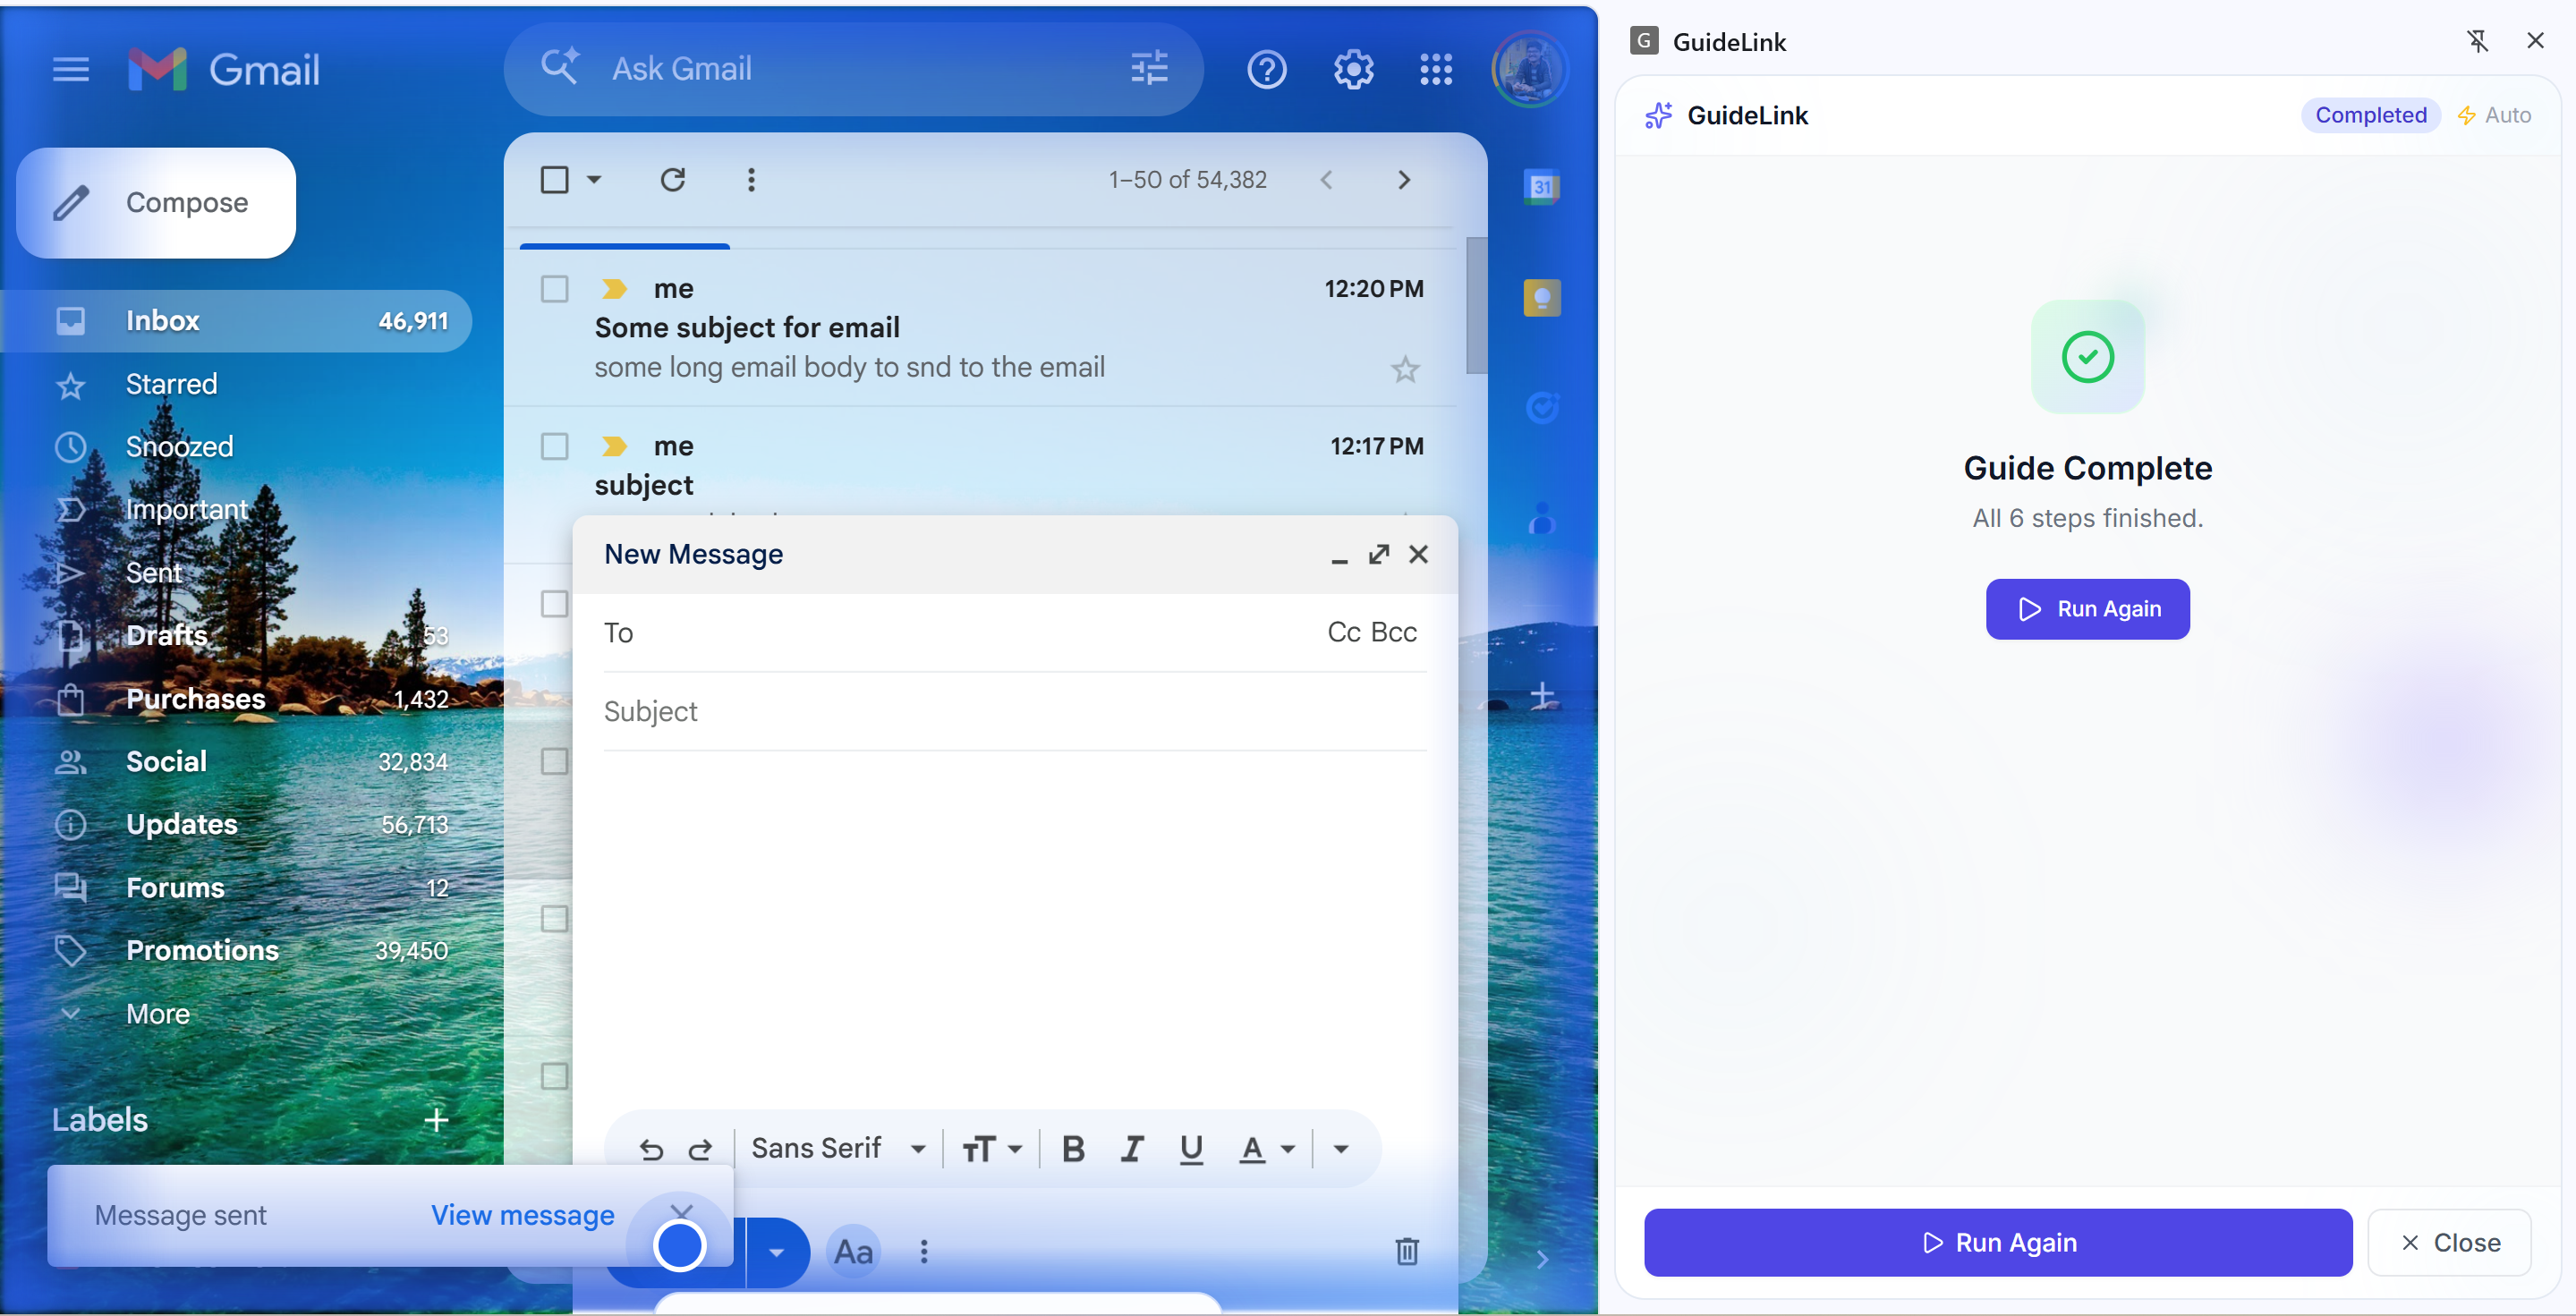
Task: Expand the More labels list
Action: click(x=157, y=1014)
